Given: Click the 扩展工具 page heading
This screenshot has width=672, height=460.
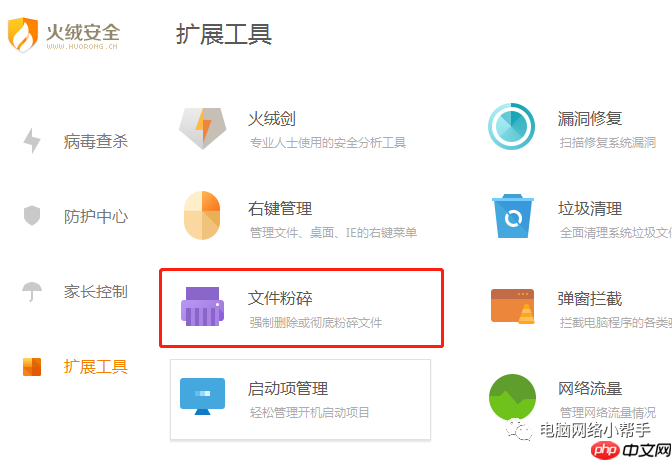Looking at the screenshot, I should click(223, 35).
